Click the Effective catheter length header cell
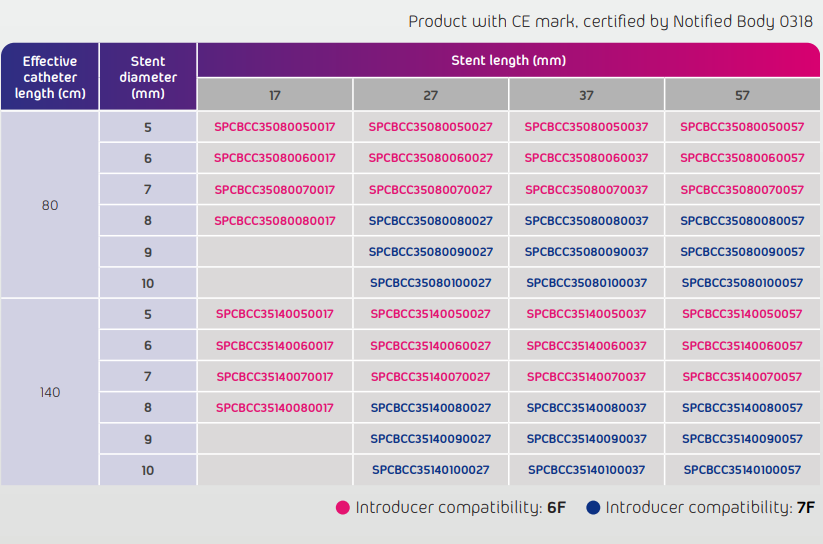Image resolution: width=823 pixels, height=544 pixels. click(x=50, y=77)
